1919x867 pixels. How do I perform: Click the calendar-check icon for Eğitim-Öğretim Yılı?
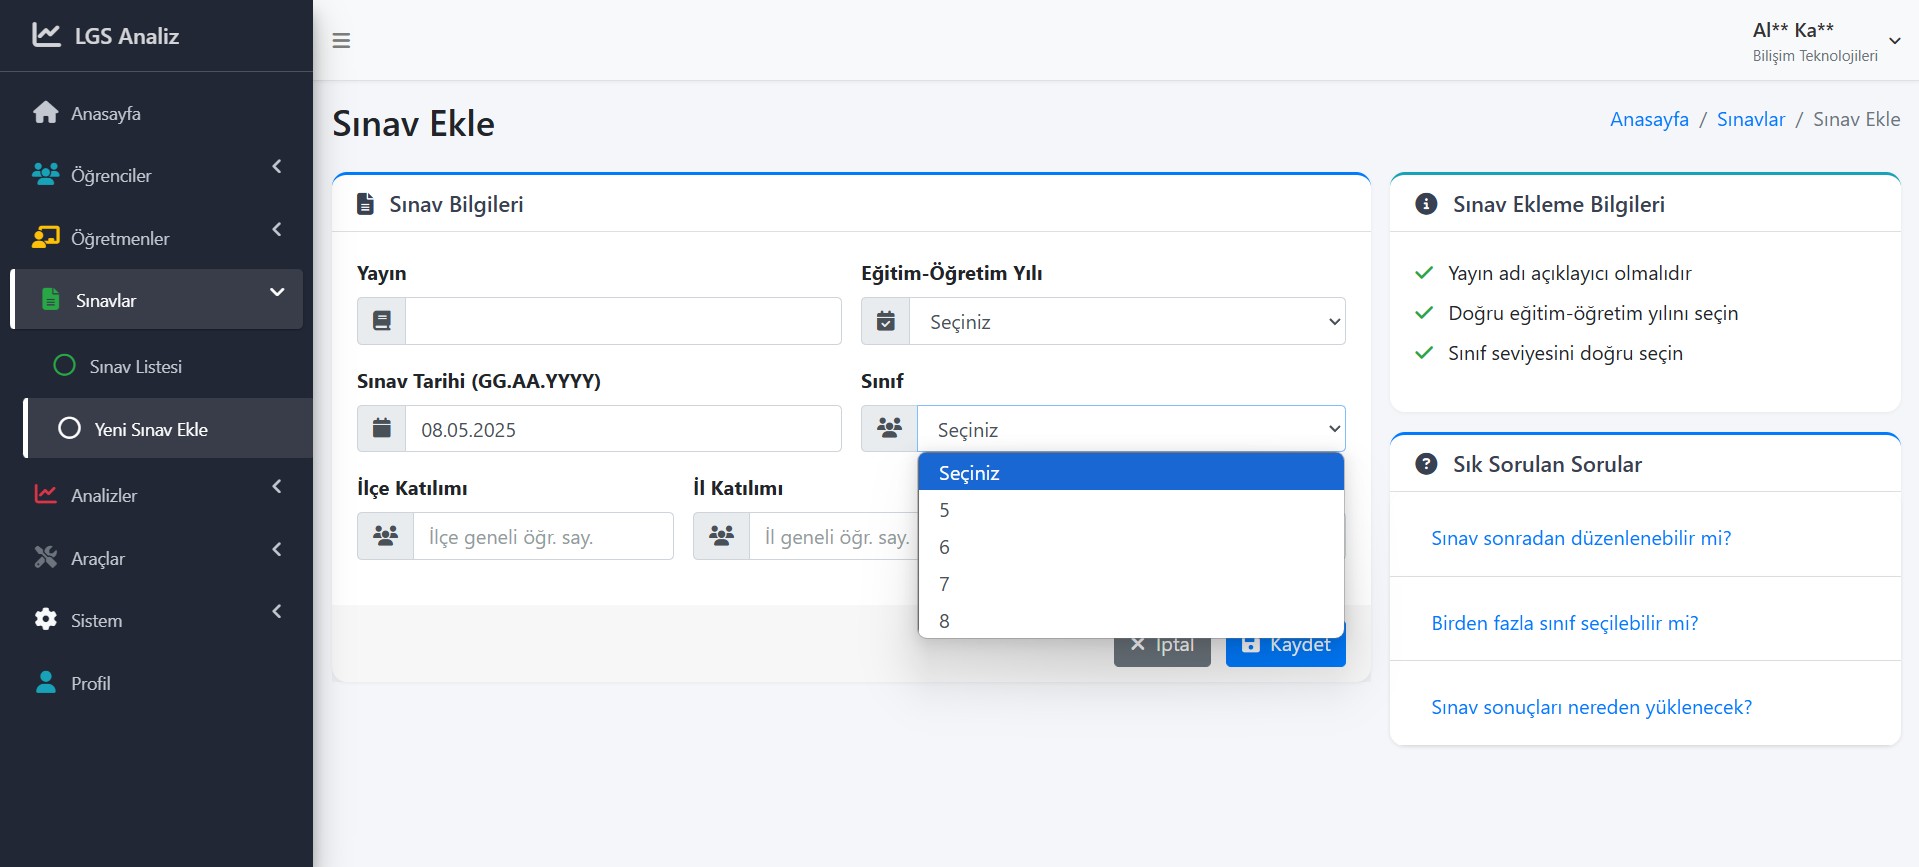(885, 321)
